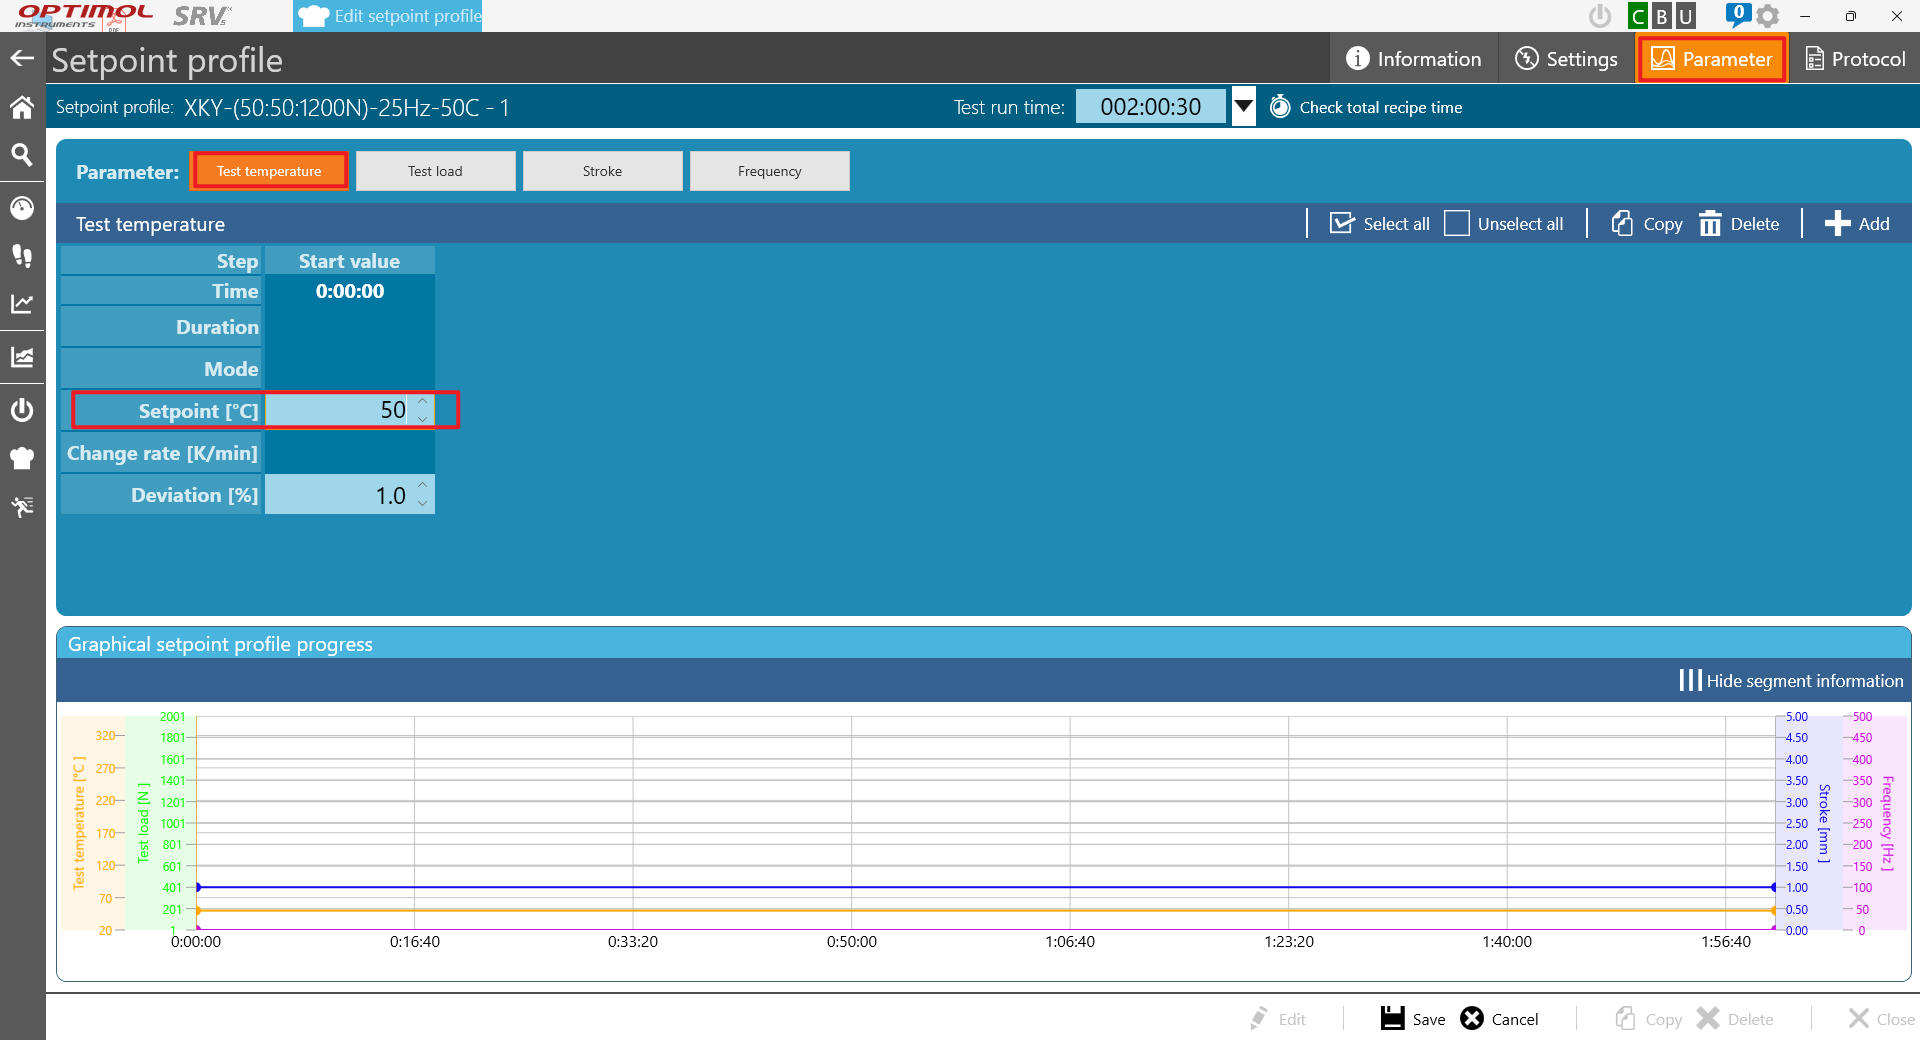Cancel editing the setpoint profile
This screenshot has width=1920, height=1040.
[1499, 1018]
